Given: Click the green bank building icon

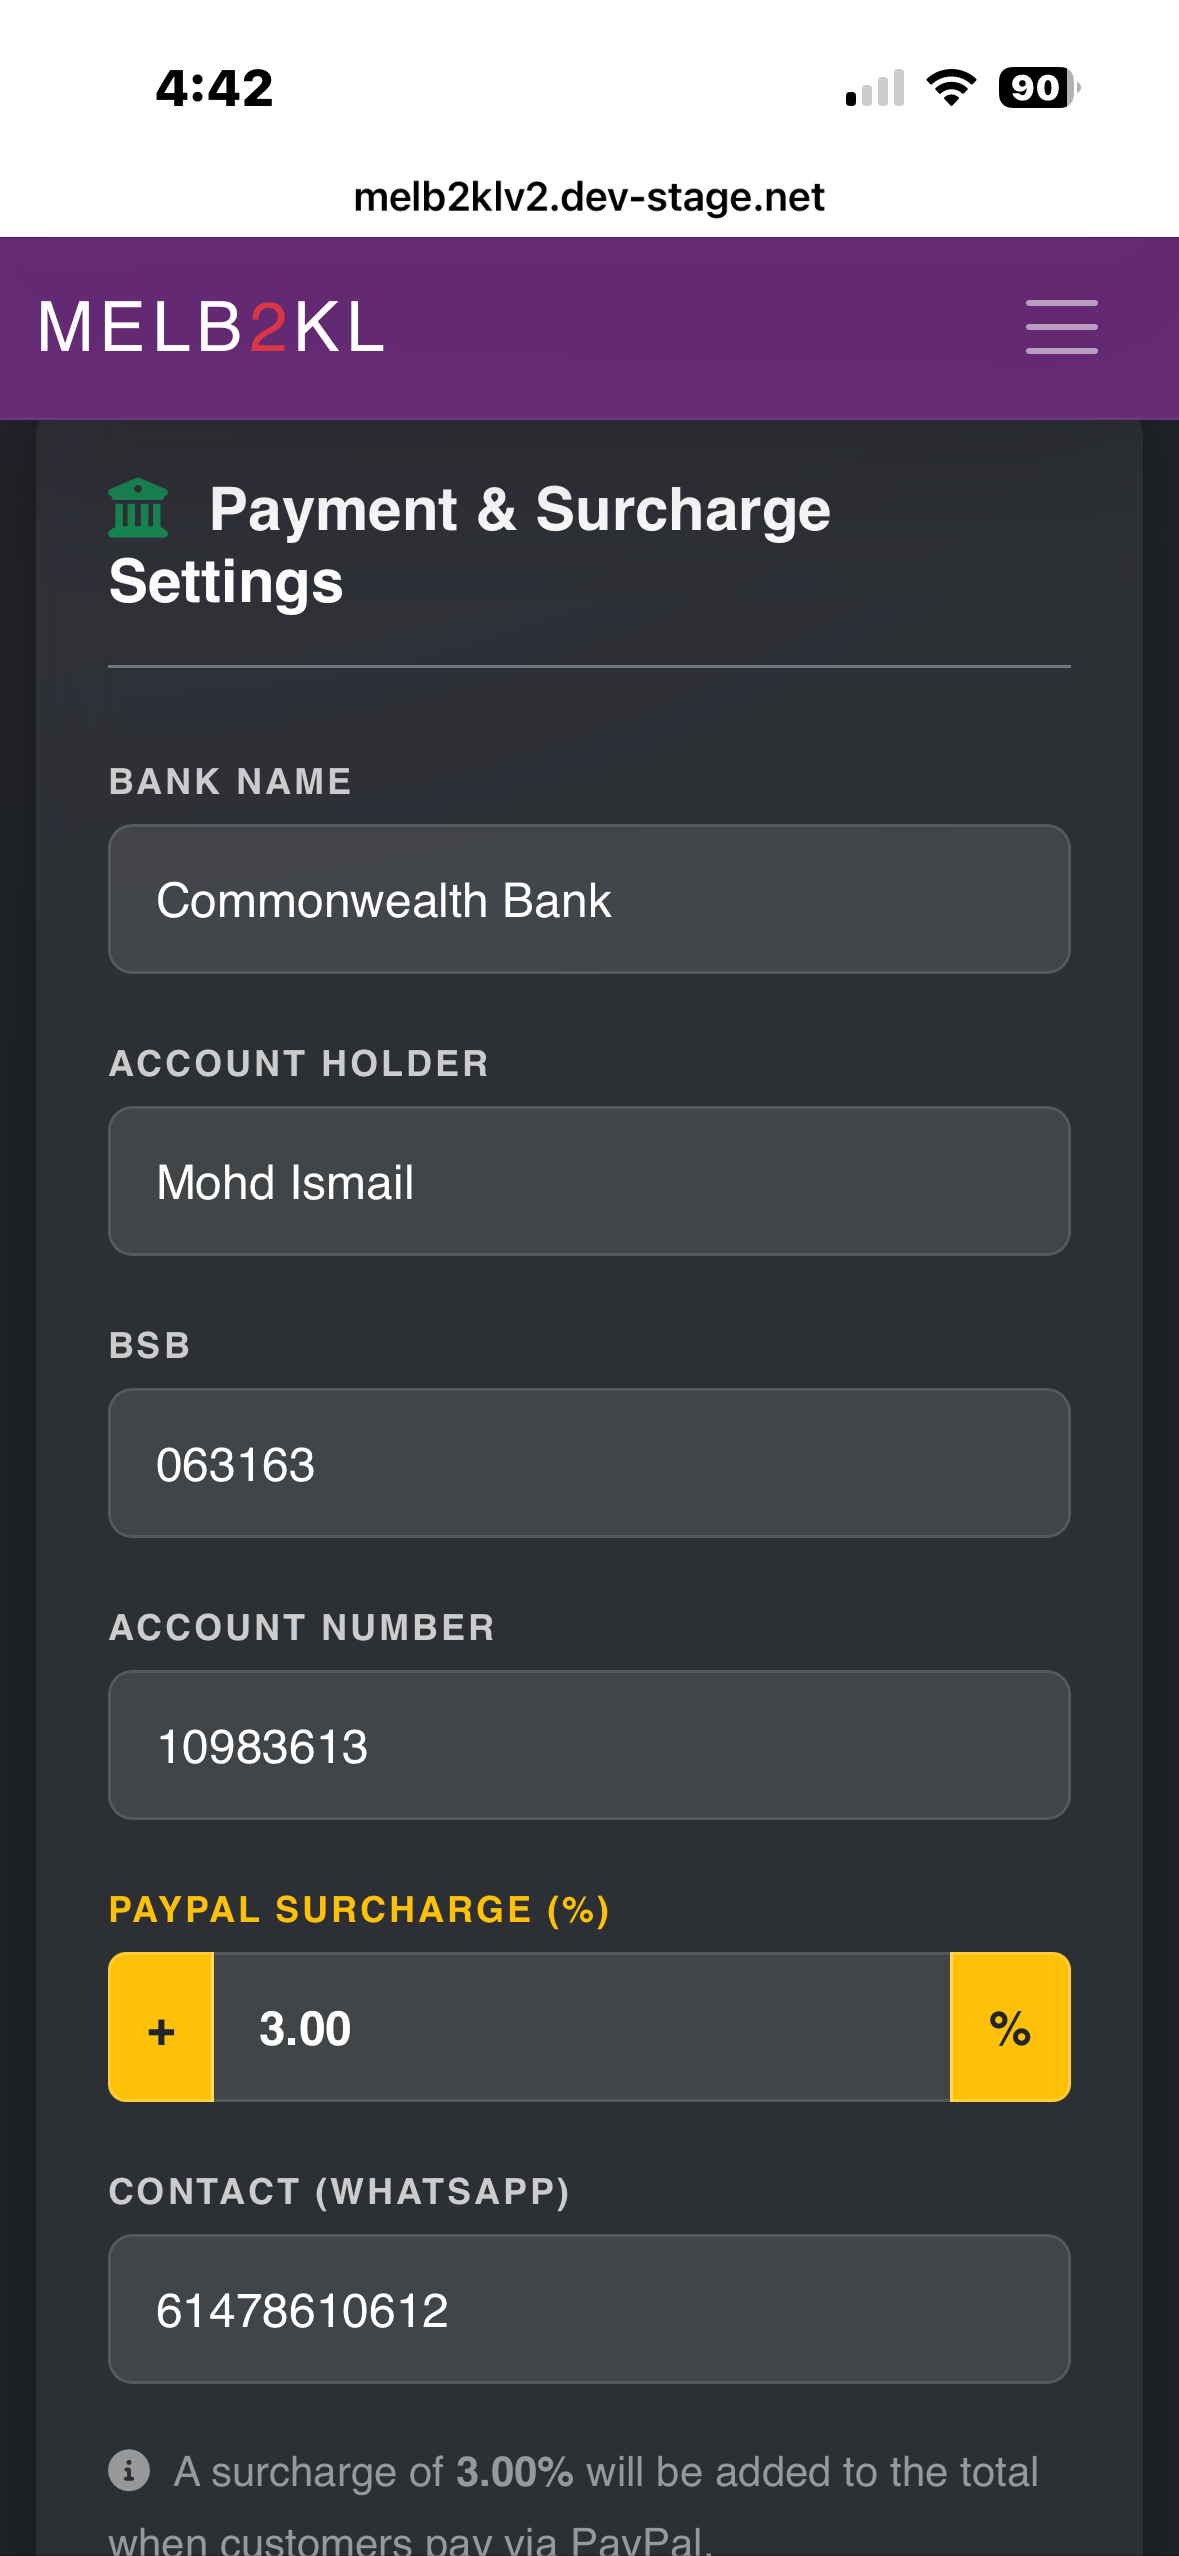Looking at the screenshot, I should coord(138,508).
